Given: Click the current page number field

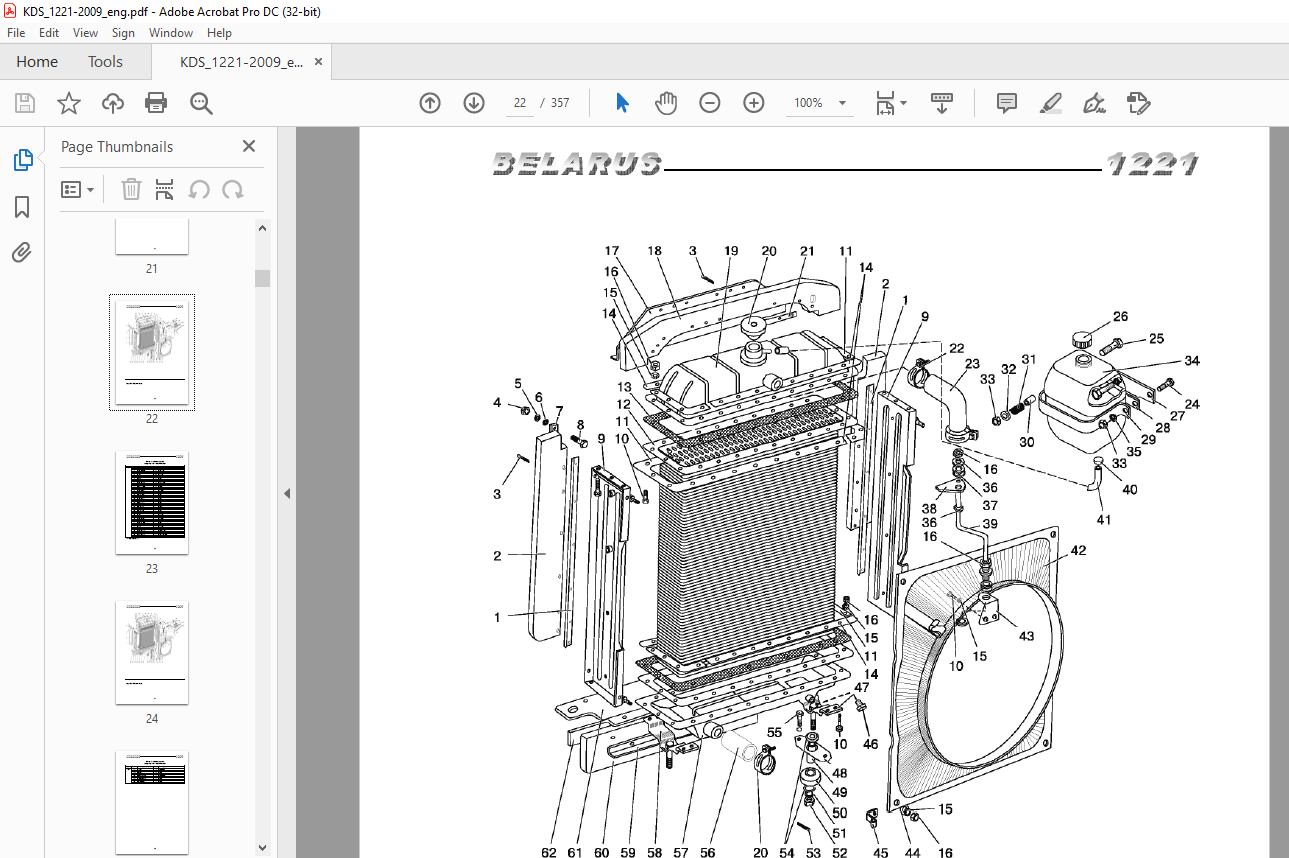Looking at the screenshot, I should (520, 103).
